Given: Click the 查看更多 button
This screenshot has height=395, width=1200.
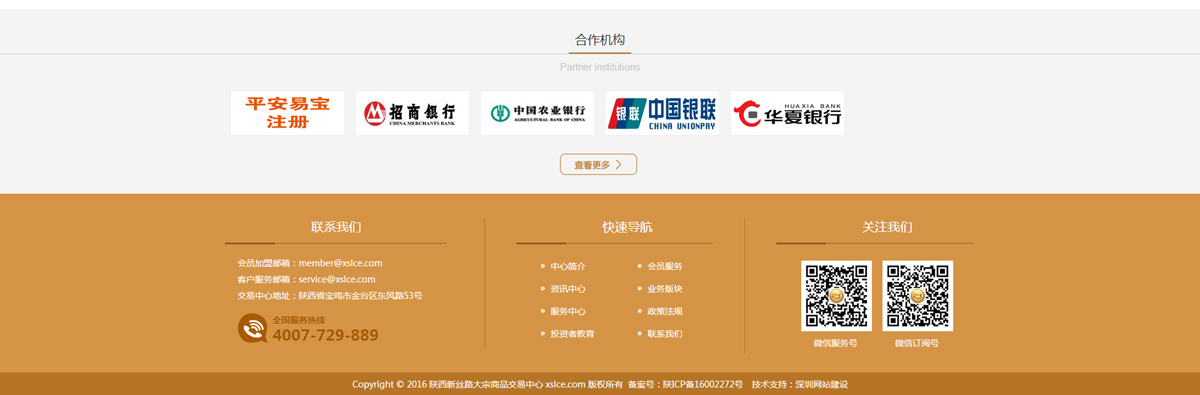Looking at the screenshot, I should click(598, 164).
